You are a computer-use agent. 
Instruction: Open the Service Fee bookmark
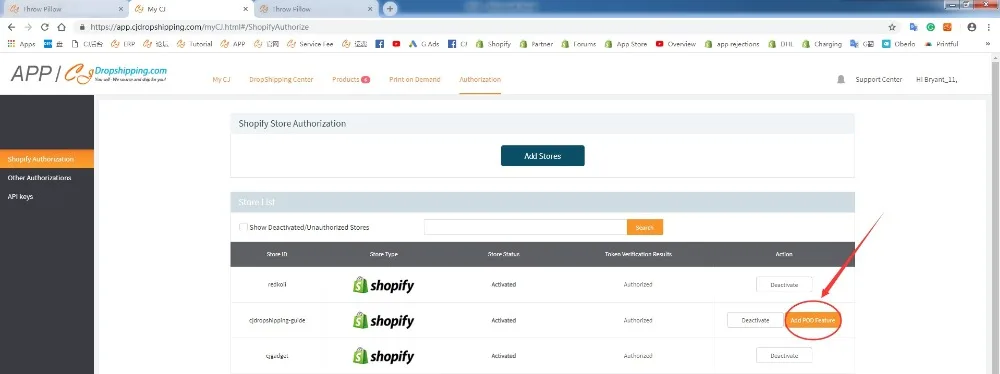[310, 44]
